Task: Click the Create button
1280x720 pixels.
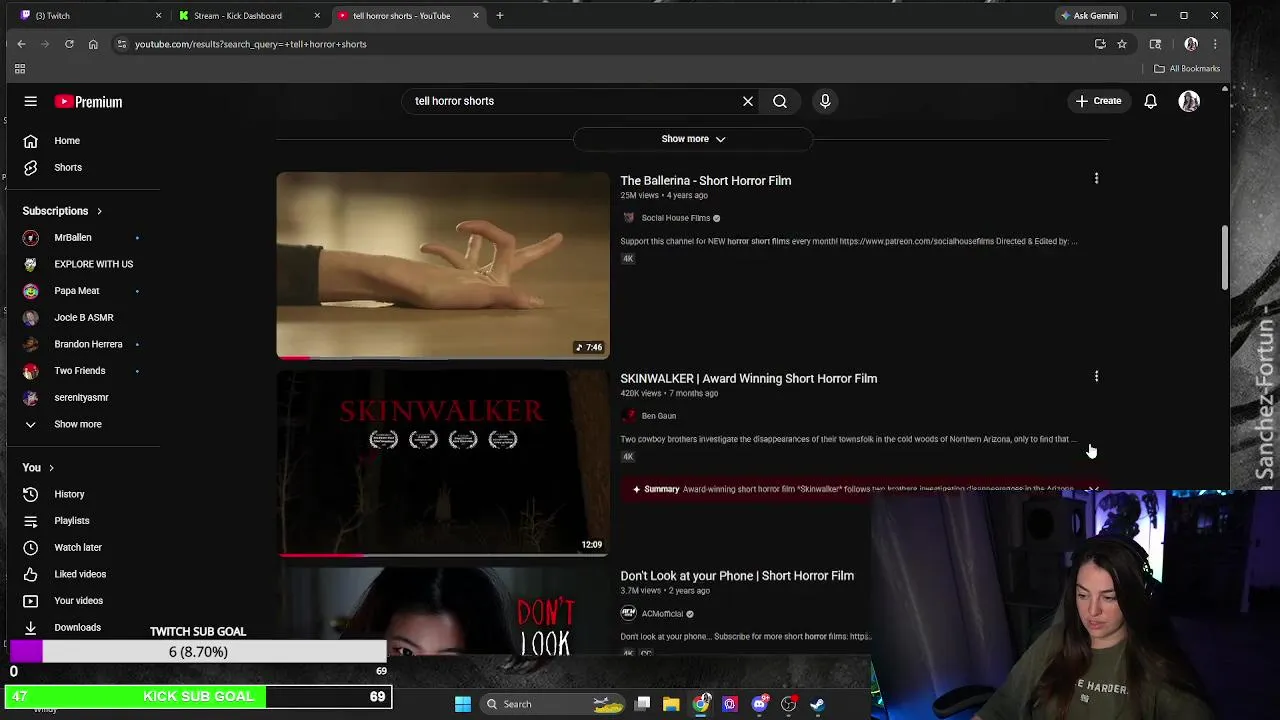Action: pyautogui.click(x=1098, y=101)
